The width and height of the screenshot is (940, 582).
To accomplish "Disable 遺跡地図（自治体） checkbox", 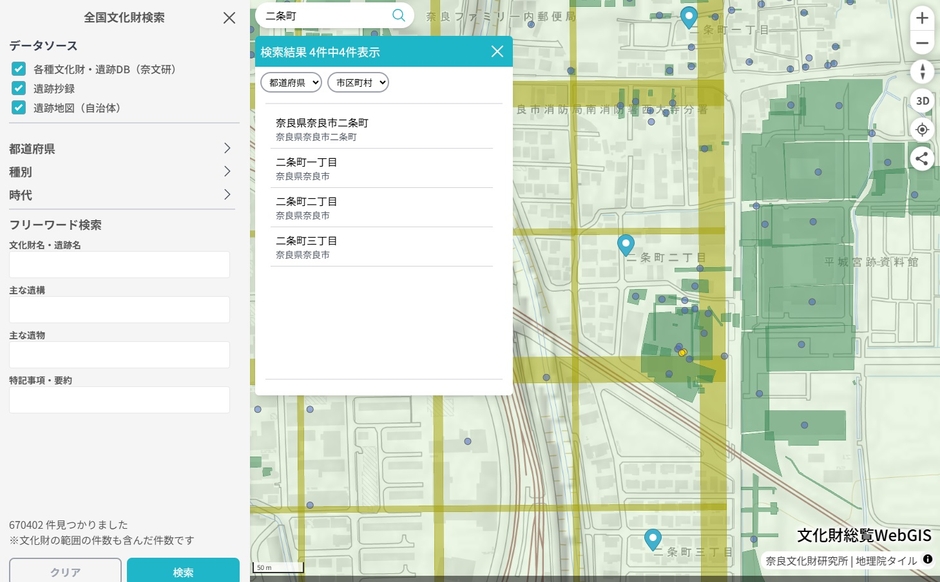I will pos(19,108).
